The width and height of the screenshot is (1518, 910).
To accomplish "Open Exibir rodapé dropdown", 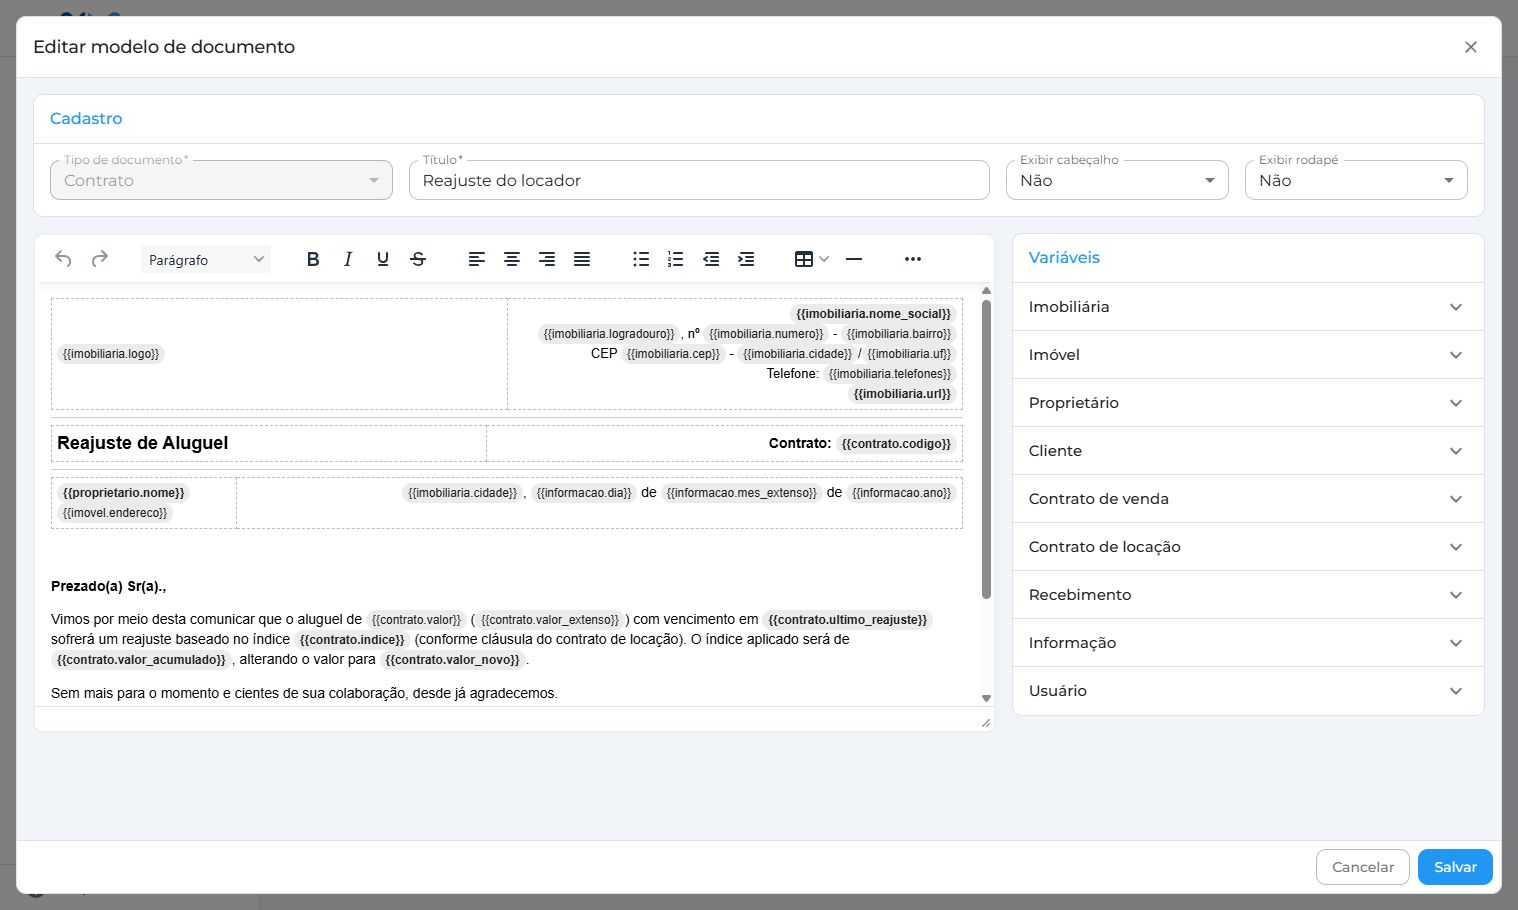I will click(1356, 180).
